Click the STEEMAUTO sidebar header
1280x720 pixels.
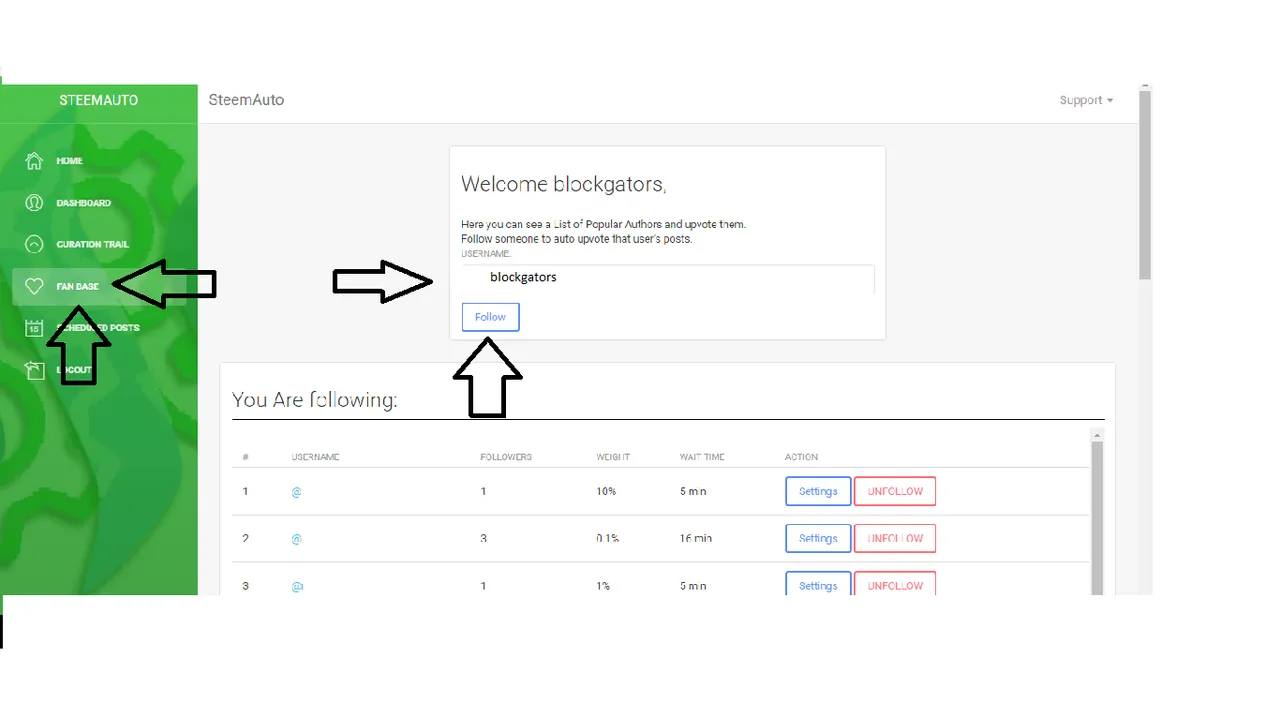tap(99, 100)
